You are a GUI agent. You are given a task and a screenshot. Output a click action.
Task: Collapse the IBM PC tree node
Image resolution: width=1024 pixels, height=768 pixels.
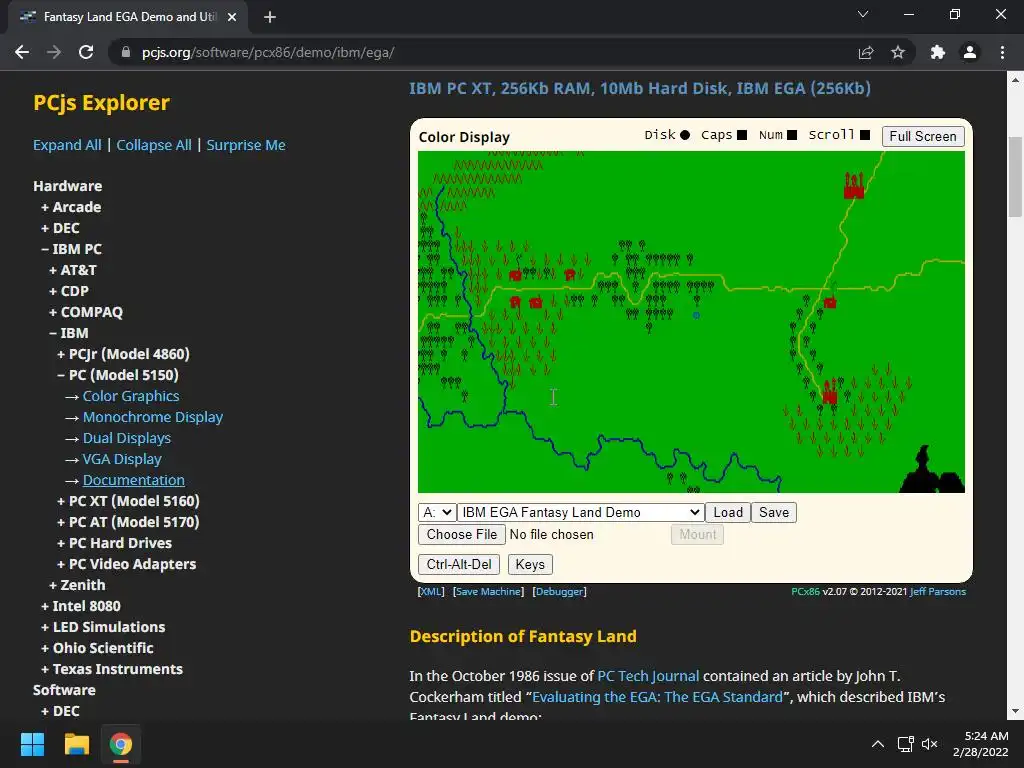point(71,249)
